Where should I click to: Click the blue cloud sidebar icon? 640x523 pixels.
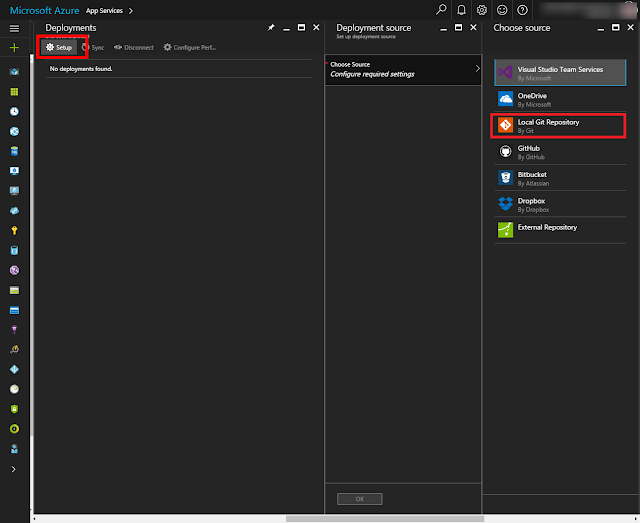(14, 211)
